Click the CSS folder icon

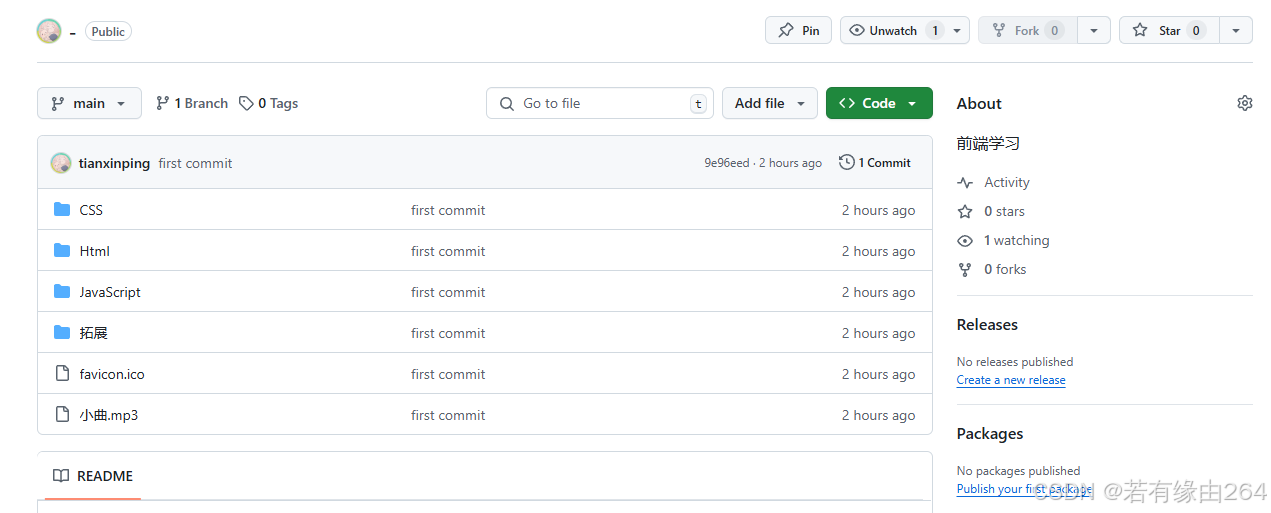click(x=62, y=210)
